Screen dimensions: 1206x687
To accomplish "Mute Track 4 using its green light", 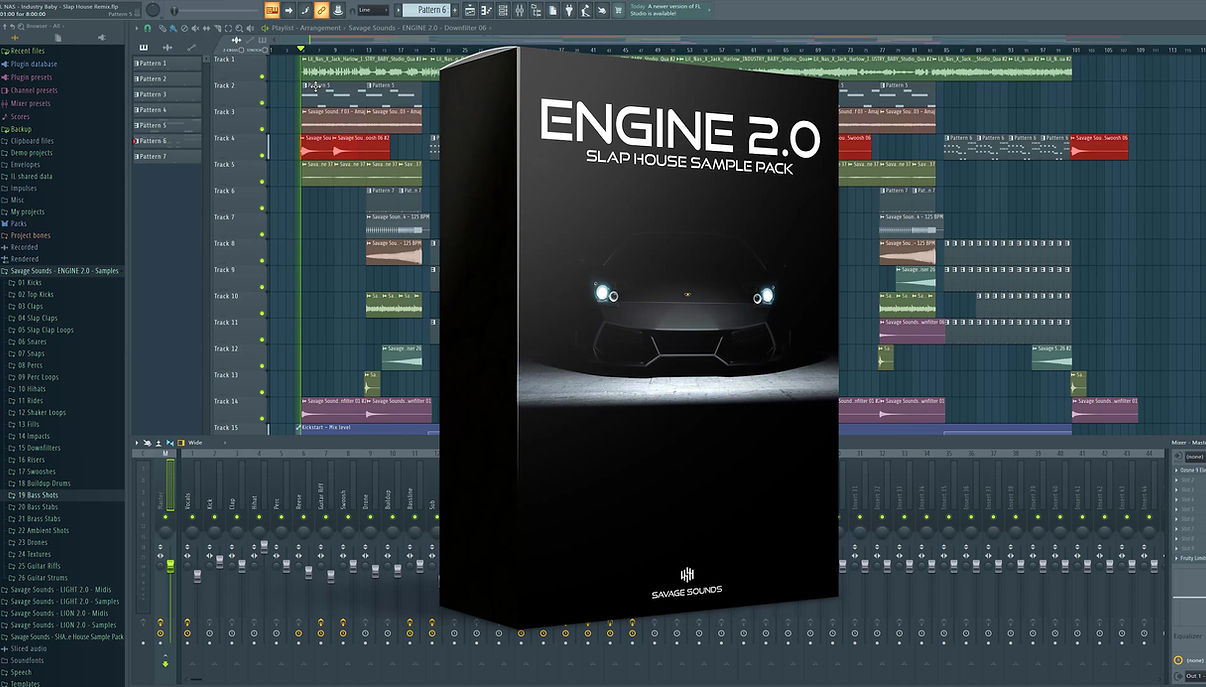I will point(262,155).
